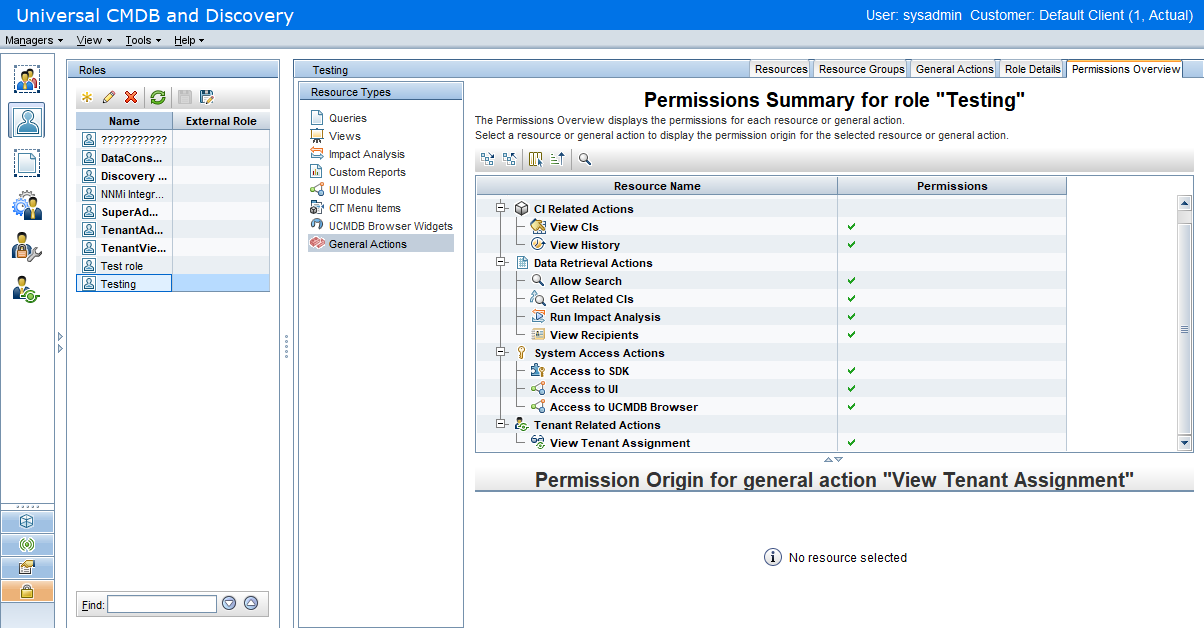
Task: Refresh the Roles list
Action: pyautogui.click(x=158, y=97)
